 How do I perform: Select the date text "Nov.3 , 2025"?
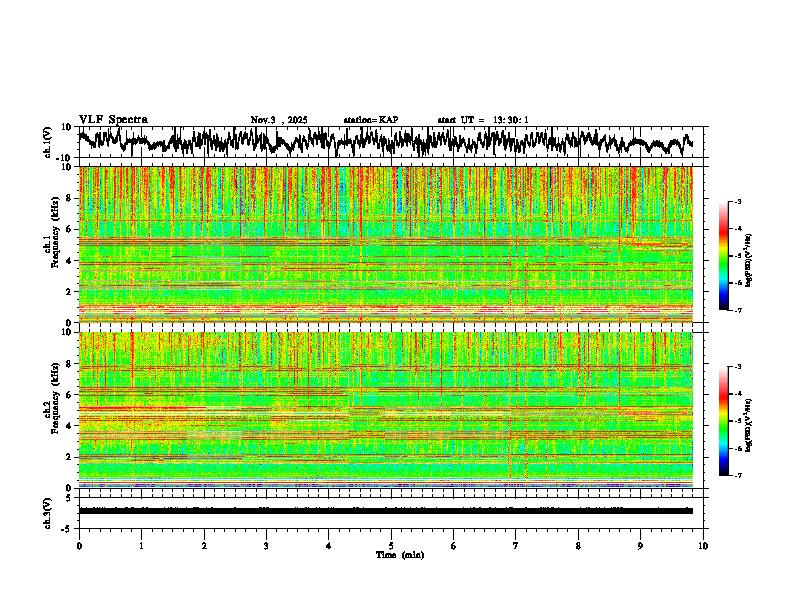(279, 120)
